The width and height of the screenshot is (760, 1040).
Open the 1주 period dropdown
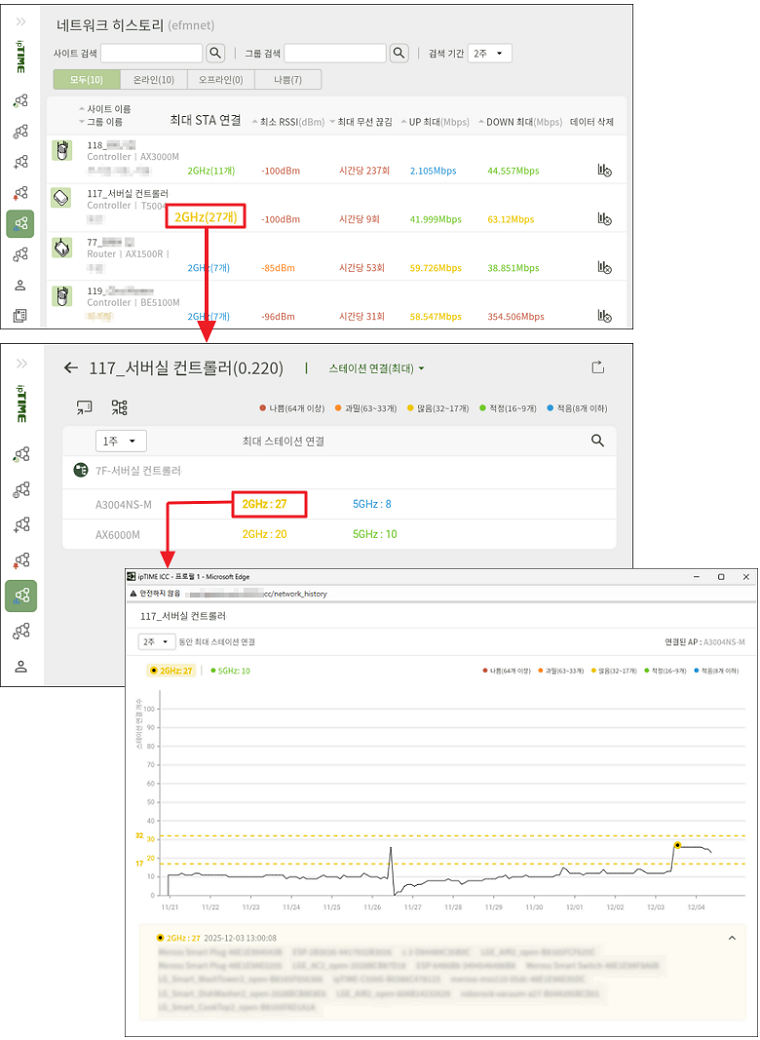(x=121, y=441)
